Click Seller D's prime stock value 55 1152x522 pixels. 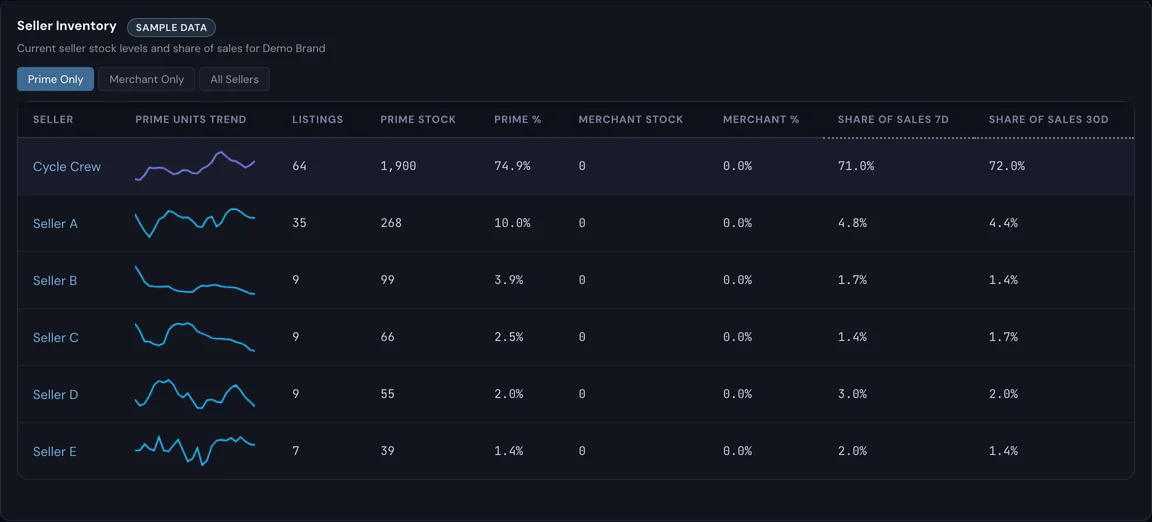pyautogui.click(x=387, y=394)
